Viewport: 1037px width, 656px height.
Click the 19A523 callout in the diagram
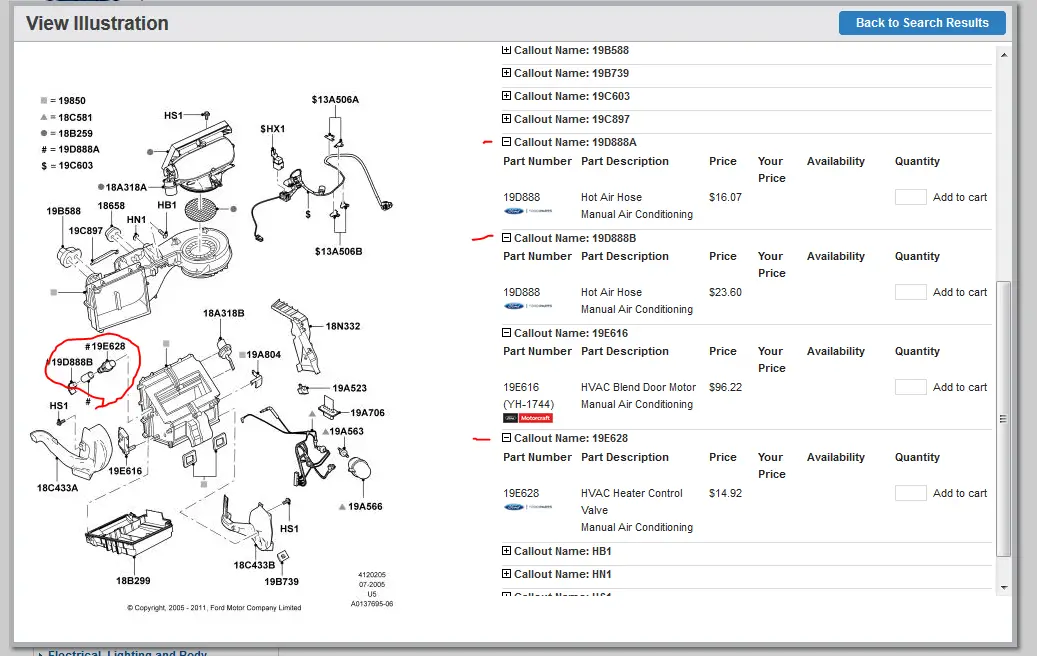[349, 388]
